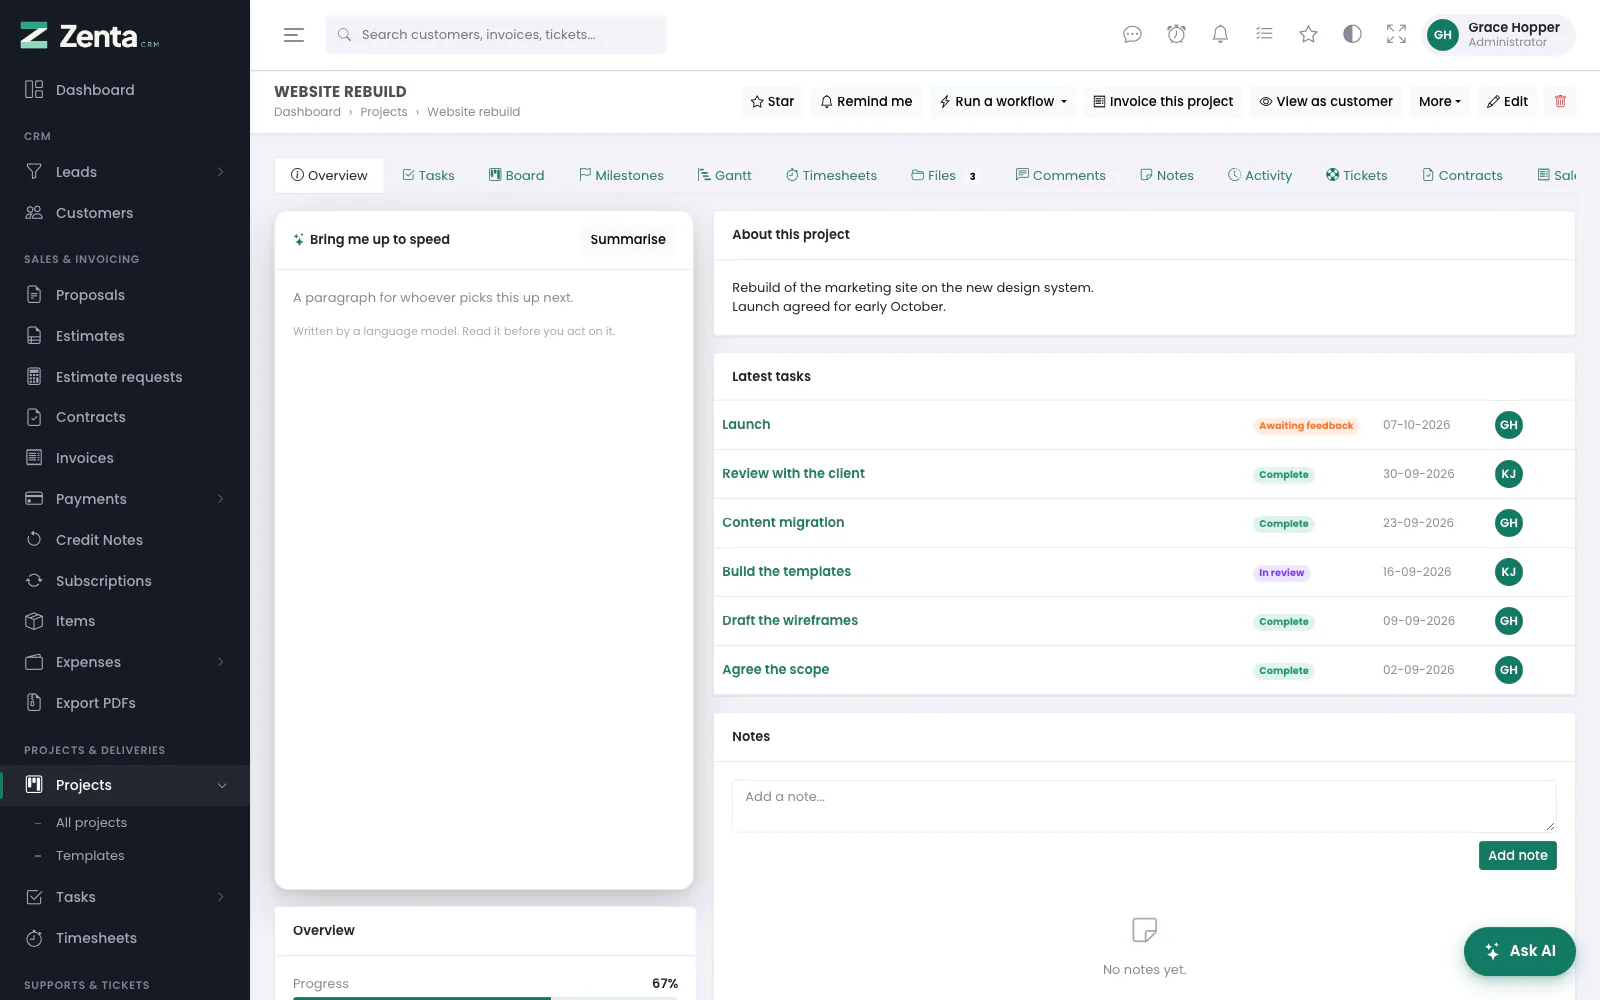Collapse the Projects submenu chevron

[x=222, y=785]
